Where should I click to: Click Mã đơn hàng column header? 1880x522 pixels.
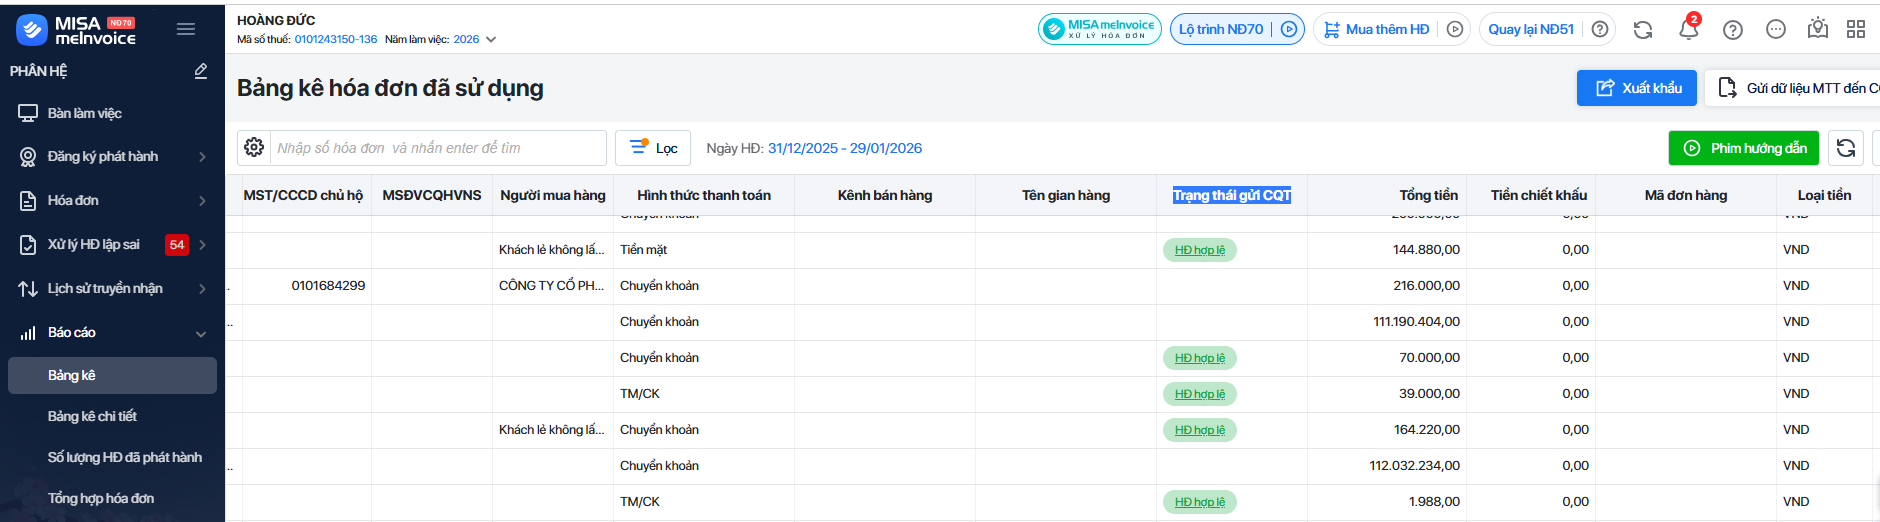tap(1686, 195)
